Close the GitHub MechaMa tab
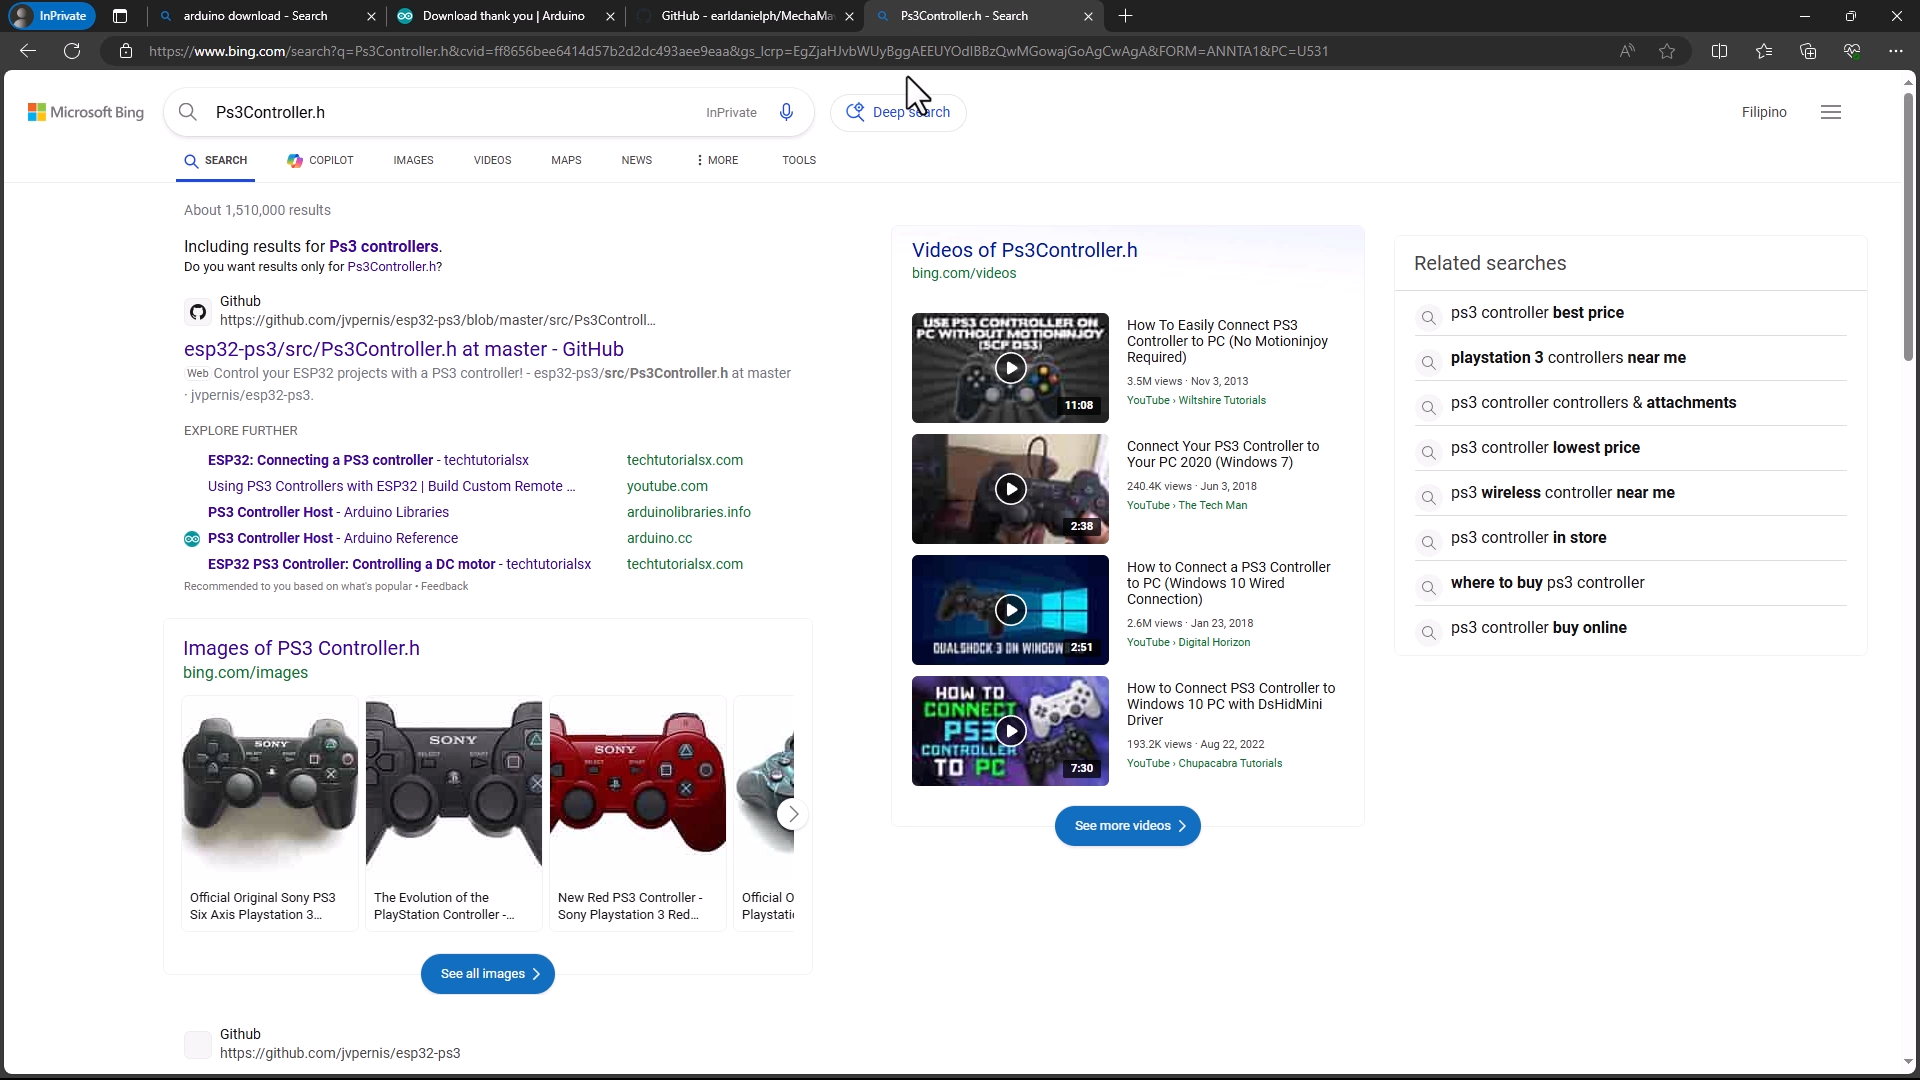Image resolution: width=1920 pixels, height=1080 pixels. tap(849, 16)
